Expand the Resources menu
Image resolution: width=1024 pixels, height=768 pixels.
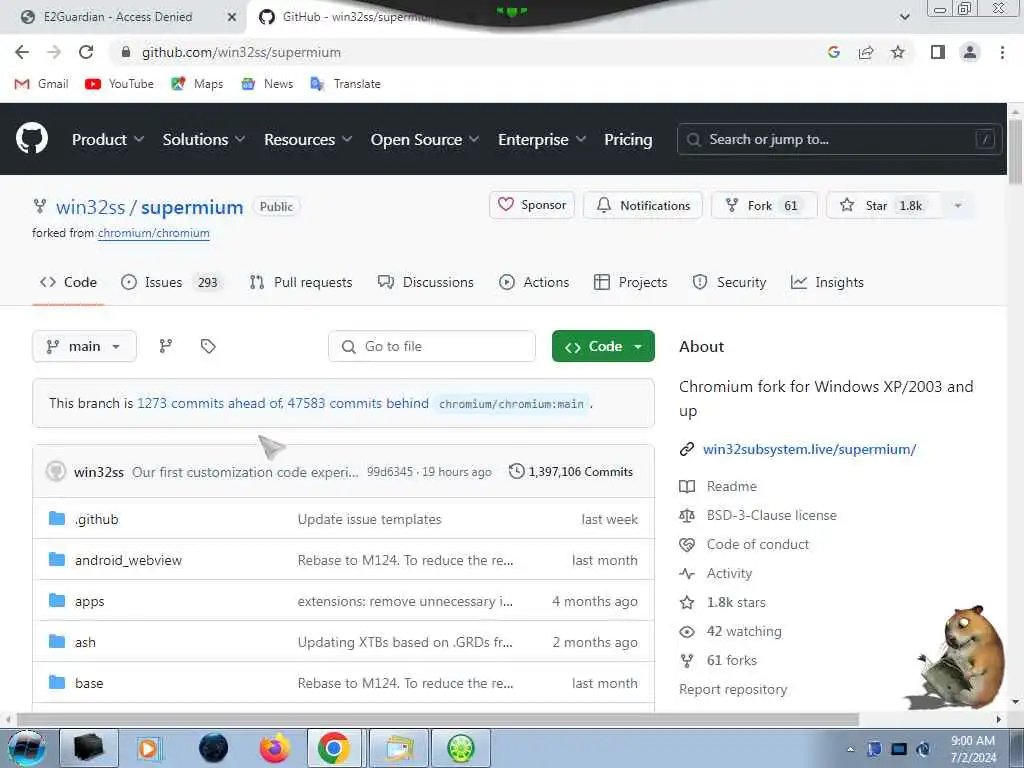click(x=308, y=139)
